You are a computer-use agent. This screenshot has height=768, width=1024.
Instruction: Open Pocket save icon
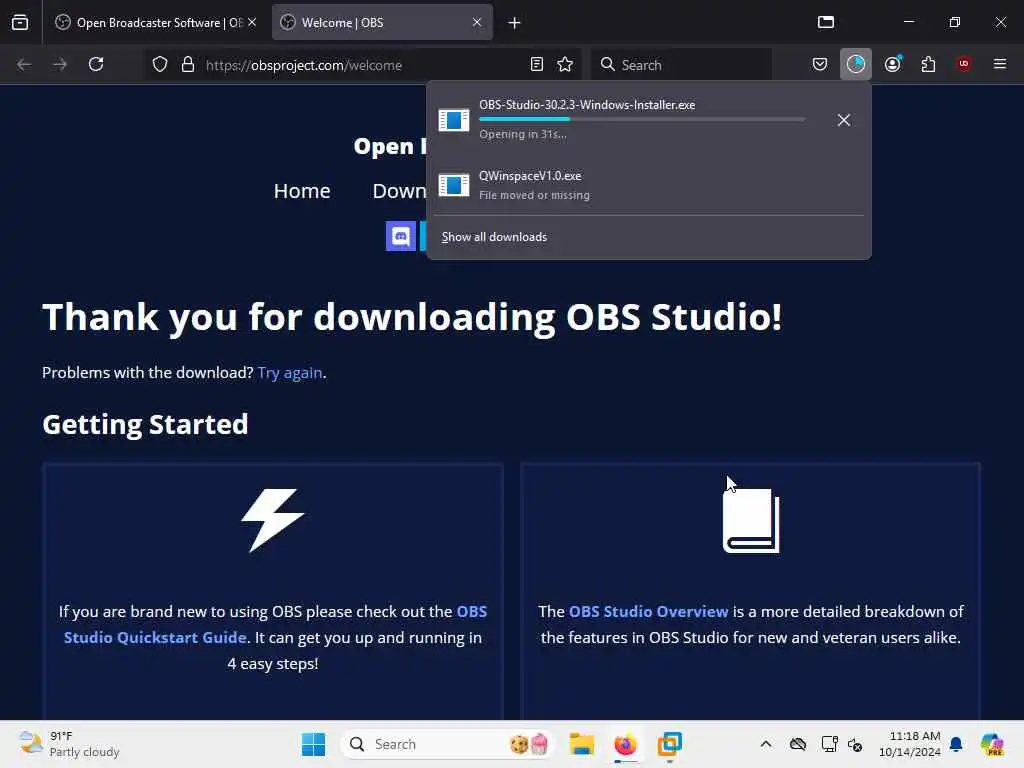820,64
